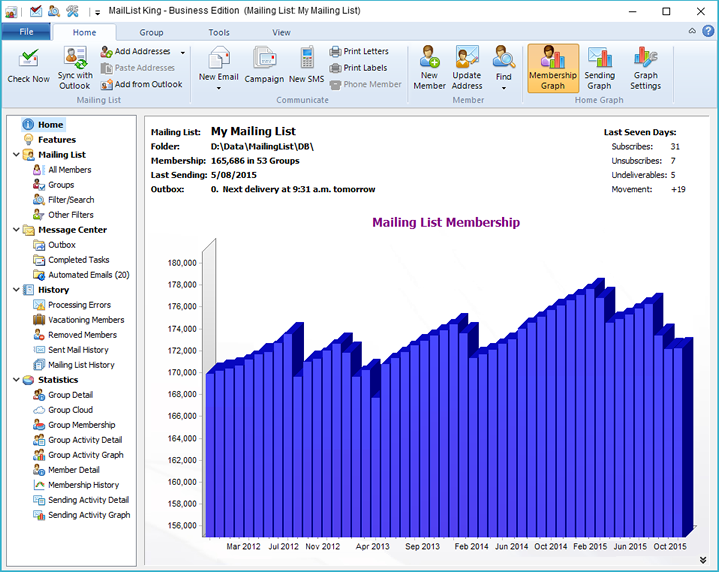Screen dimensions: 719x572
Task: Switch to the Tools ribbon tab
Action: coord(218,33)
